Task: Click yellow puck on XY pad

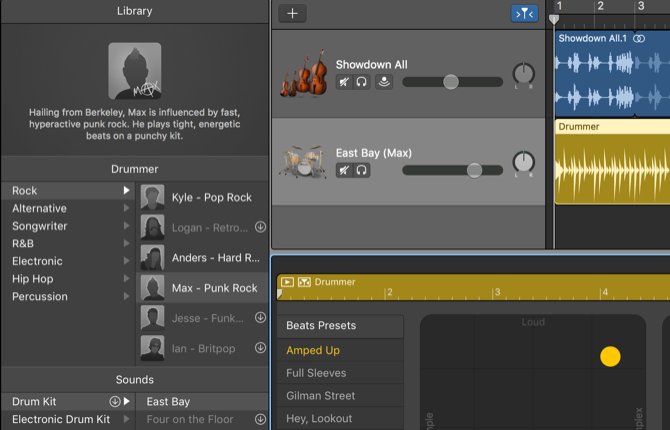Action: tap(610, 356)
